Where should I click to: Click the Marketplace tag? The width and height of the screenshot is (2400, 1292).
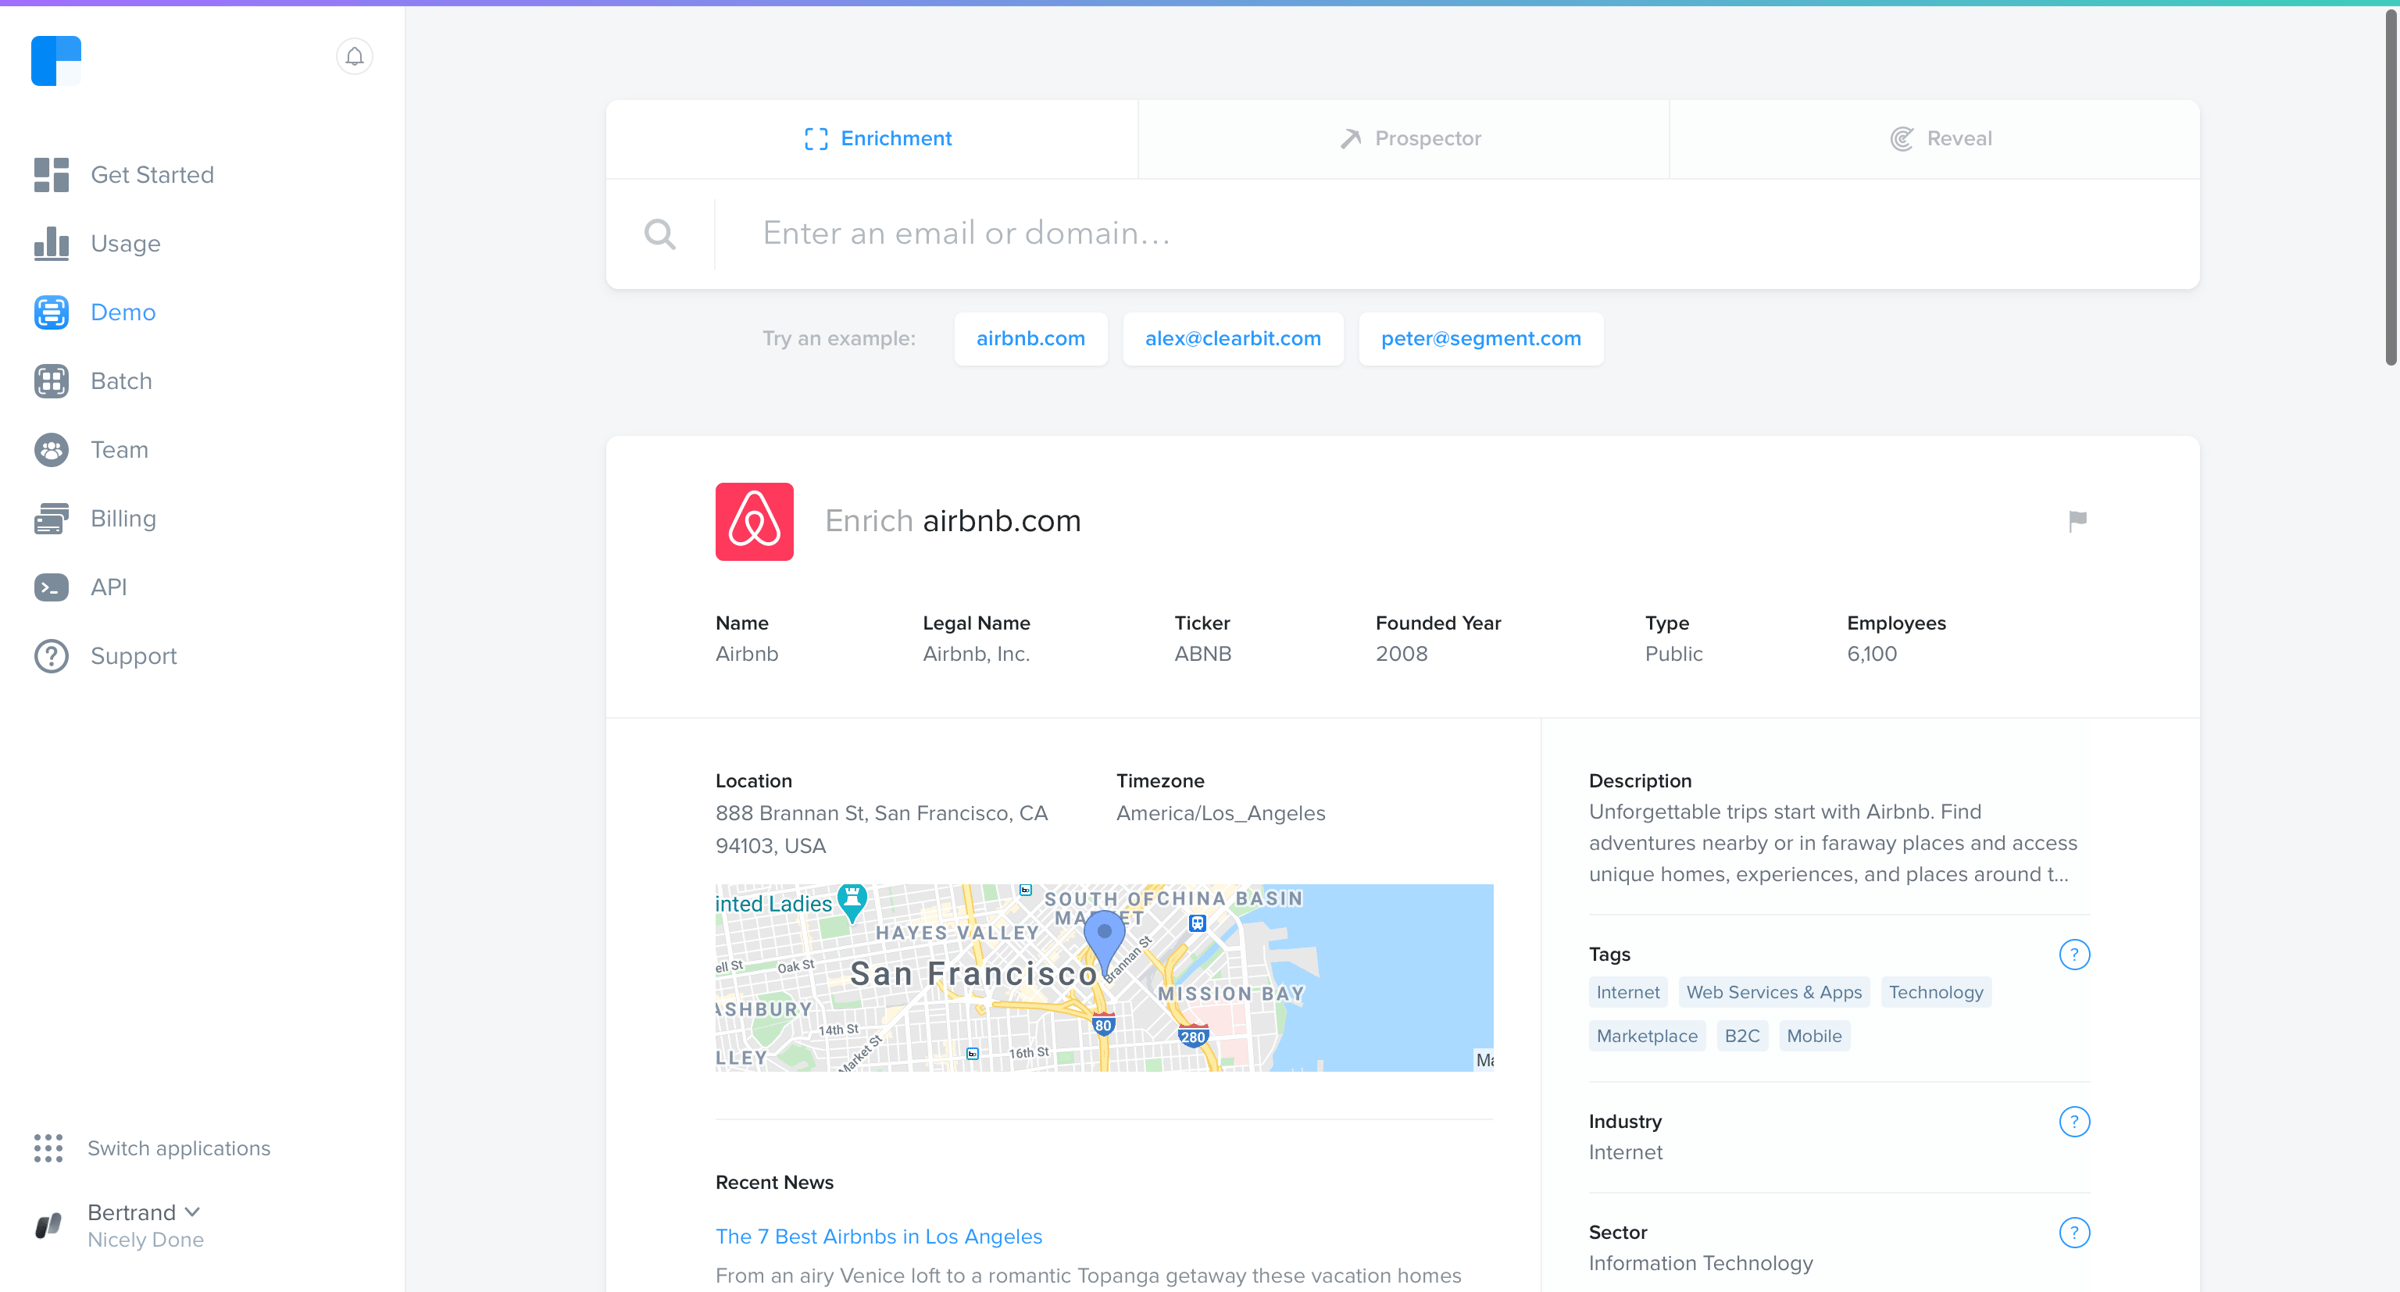pos(1646,1036)
